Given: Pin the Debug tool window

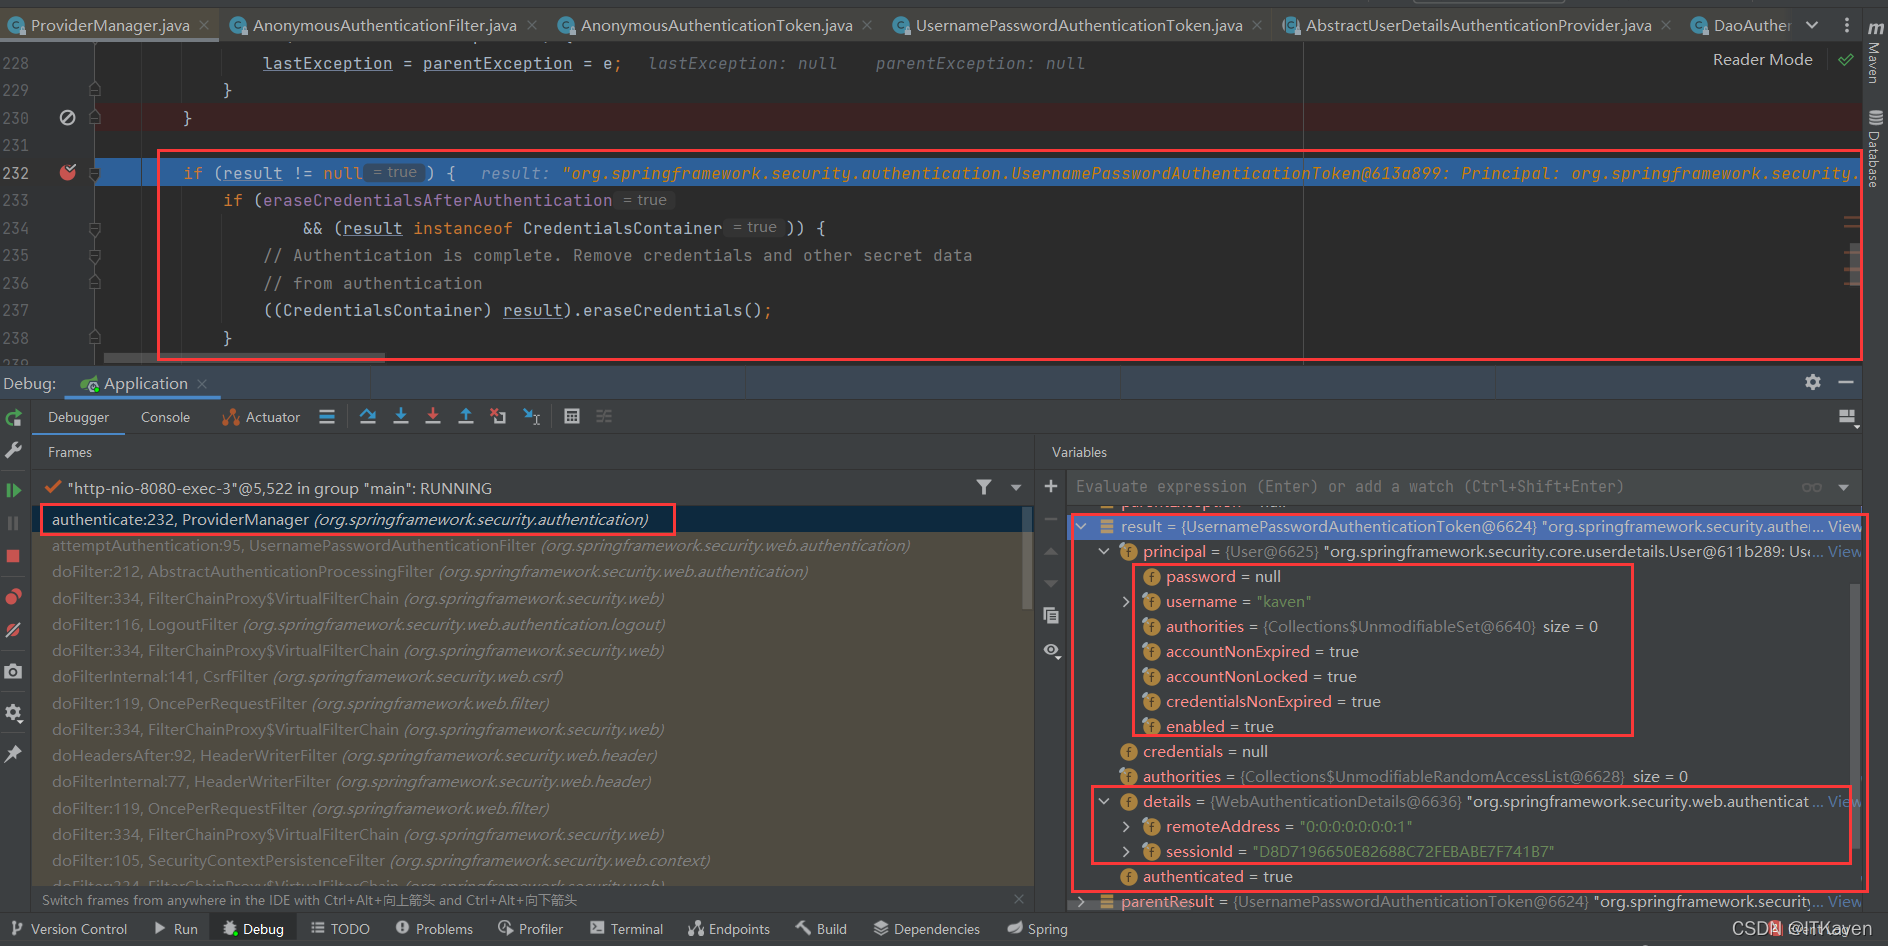Looking at the screenshot, I should pyautogui.click(x=13, y=753).
